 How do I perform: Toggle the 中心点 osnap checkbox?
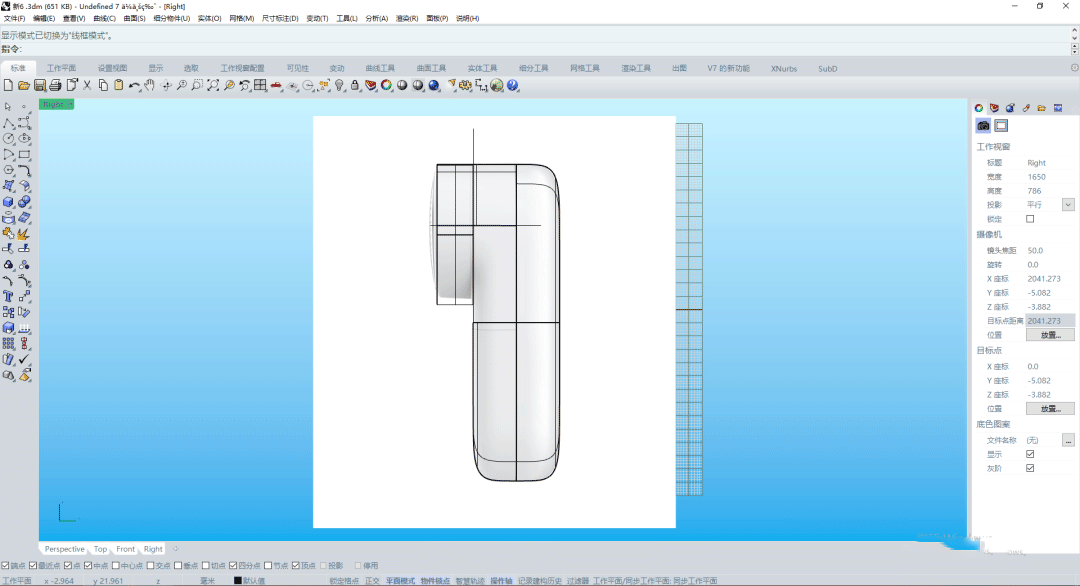click(116, 565)
